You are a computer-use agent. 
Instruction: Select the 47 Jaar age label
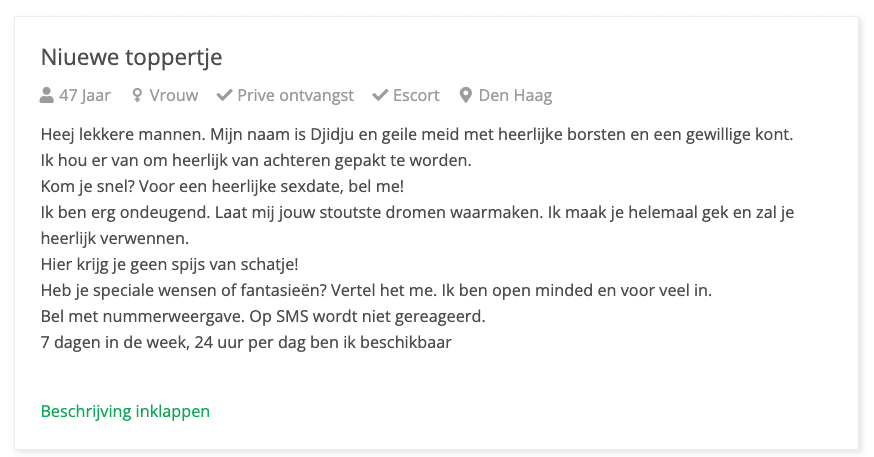point(85,95)
